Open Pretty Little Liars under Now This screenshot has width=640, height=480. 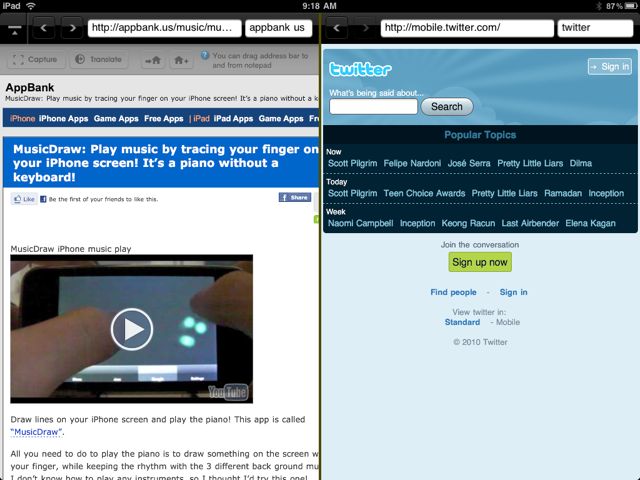coord(530,163)
